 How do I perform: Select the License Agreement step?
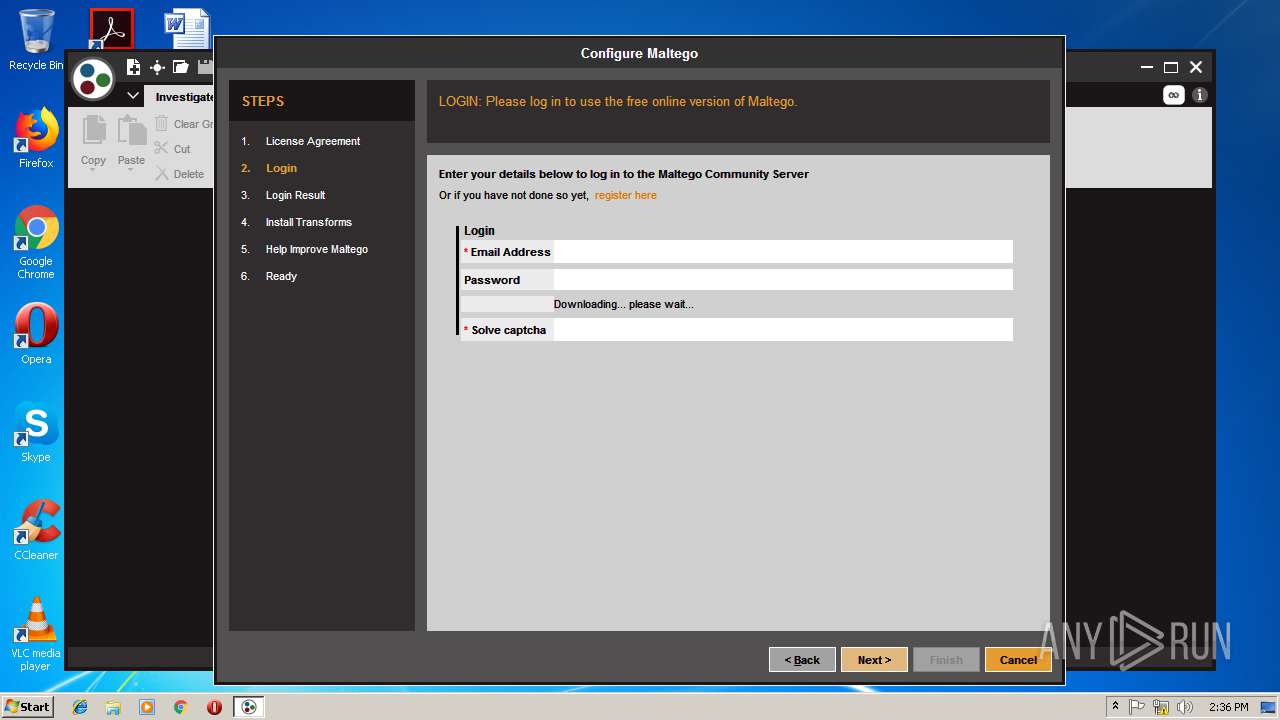tap(312, 141)
